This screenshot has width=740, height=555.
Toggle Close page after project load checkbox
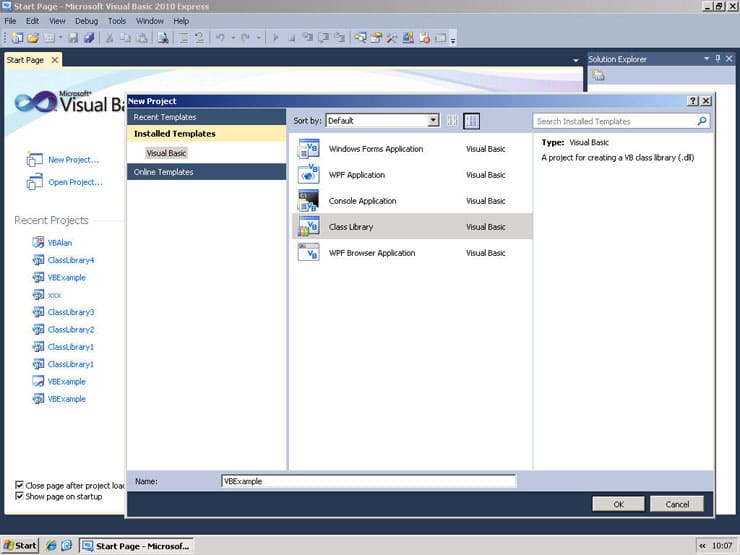(x=19, y=485)
